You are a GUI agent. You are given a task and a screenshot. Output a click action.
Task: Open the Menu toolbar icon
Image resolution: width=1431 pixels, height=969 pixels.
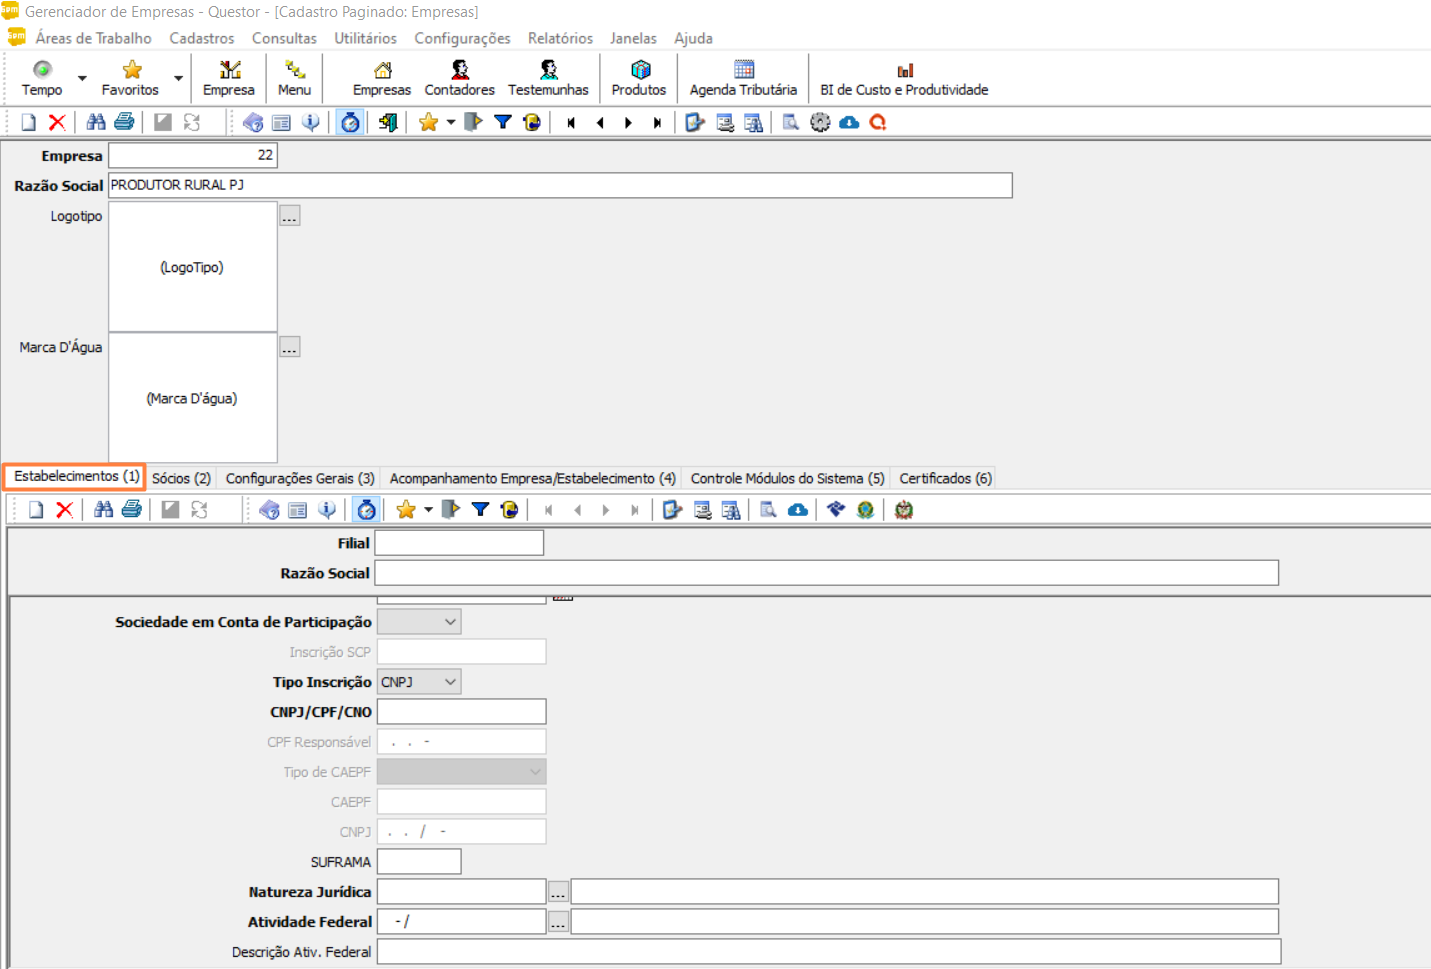(294, 78)
